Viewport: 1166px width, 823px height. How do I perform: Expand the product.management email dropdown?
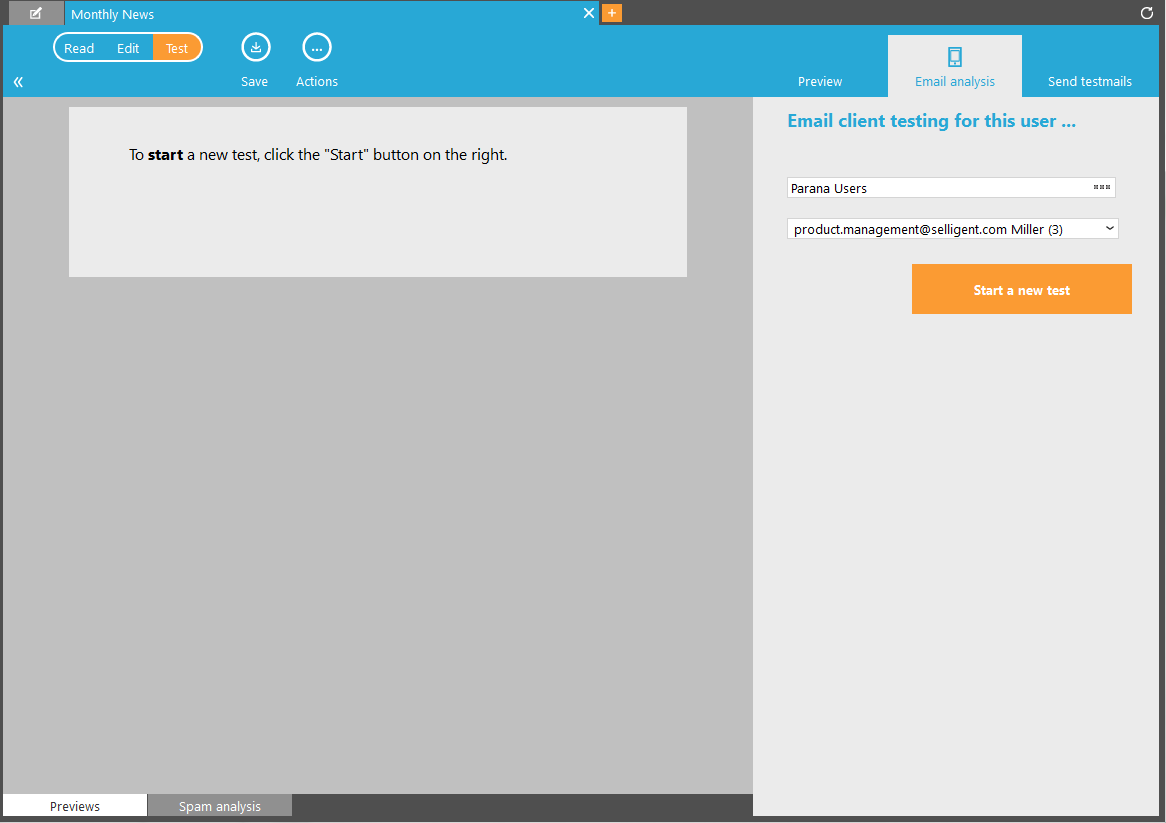click(x=1109, y=229)
